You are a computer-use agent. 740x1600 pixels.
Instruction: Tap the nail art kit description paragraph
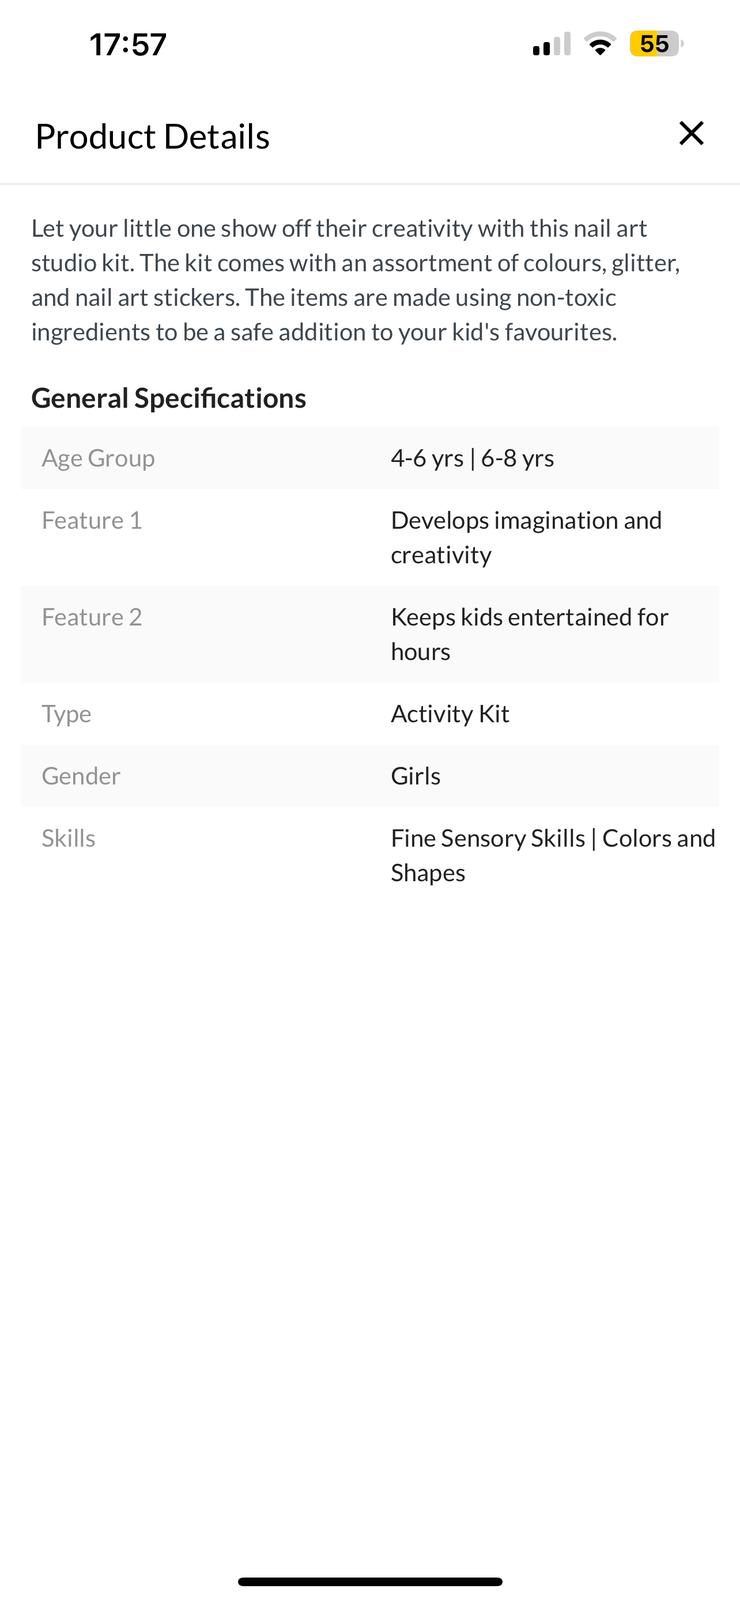(355, 280)
